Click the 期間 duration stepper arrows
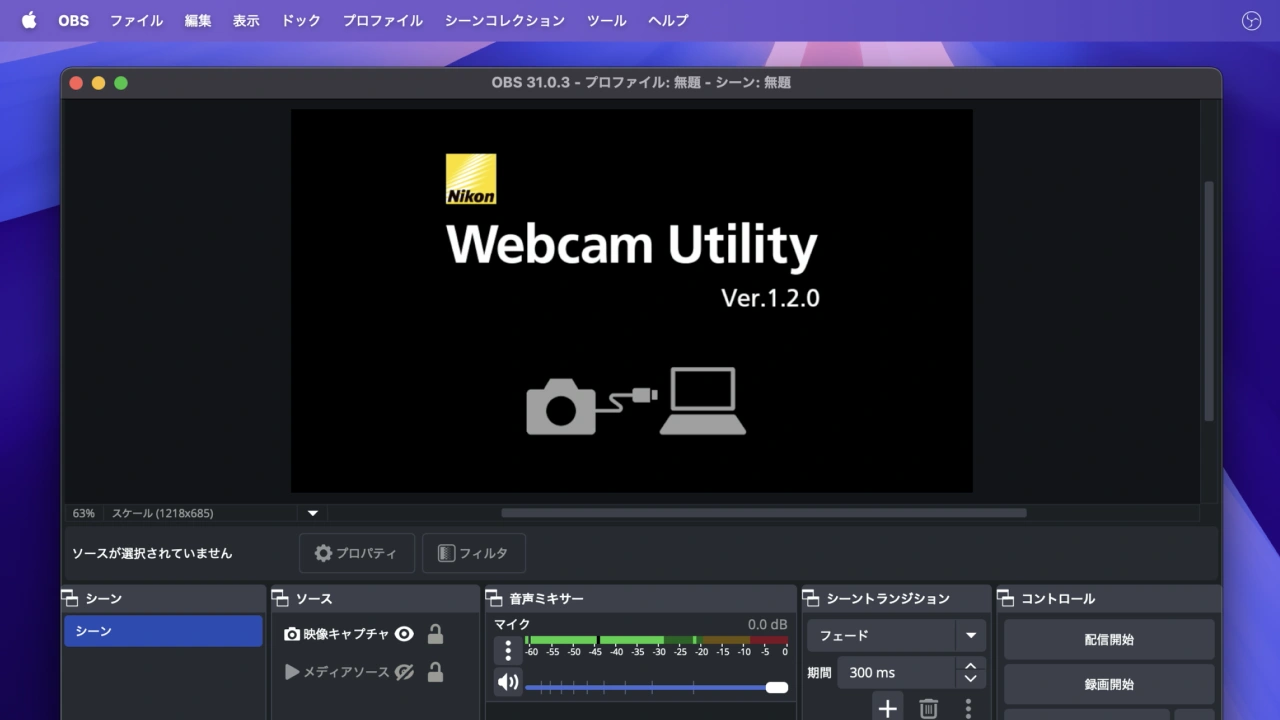Image resolution: width=1280 pixels, height=720 pixels. coord(969,673)
